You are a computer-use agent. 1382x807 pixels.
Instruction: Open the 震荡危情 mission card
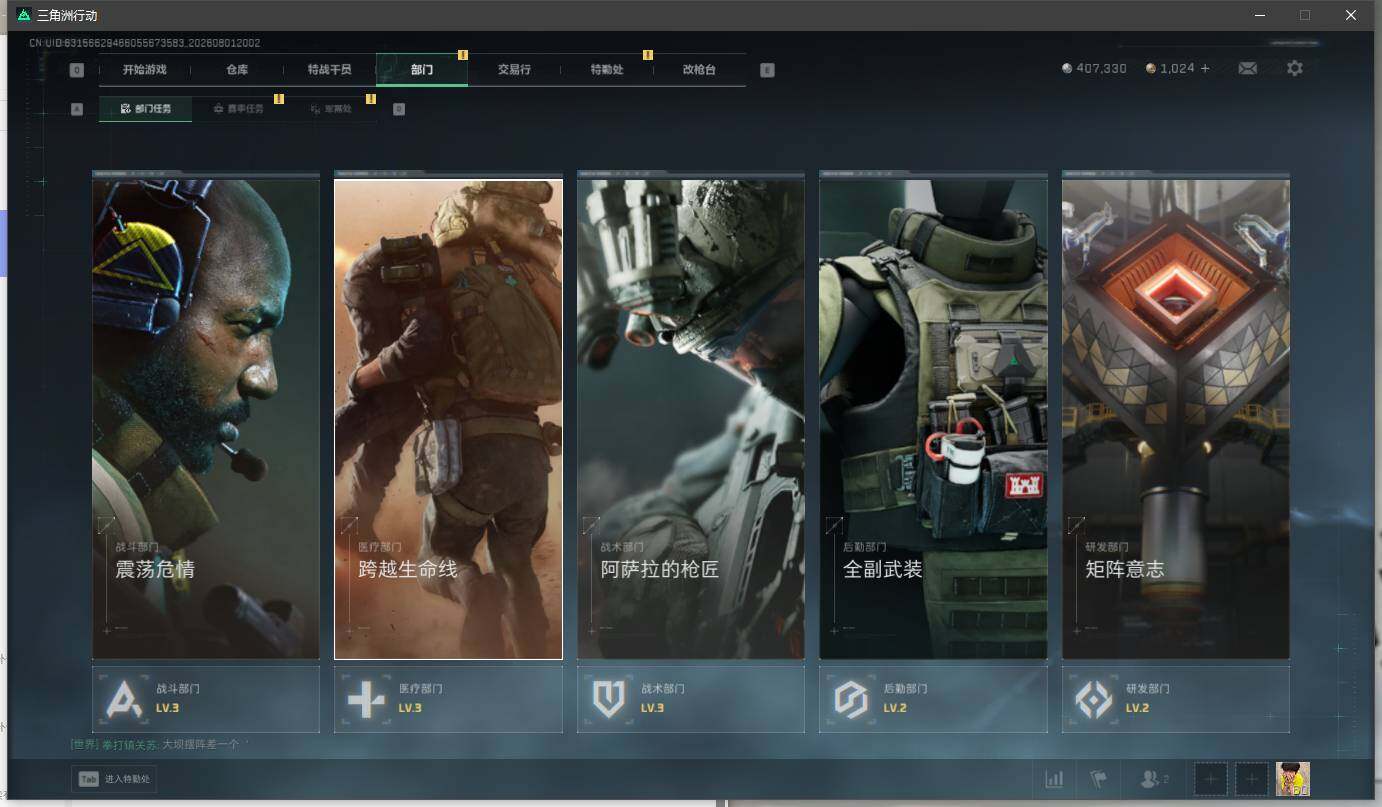coord(206,418)
